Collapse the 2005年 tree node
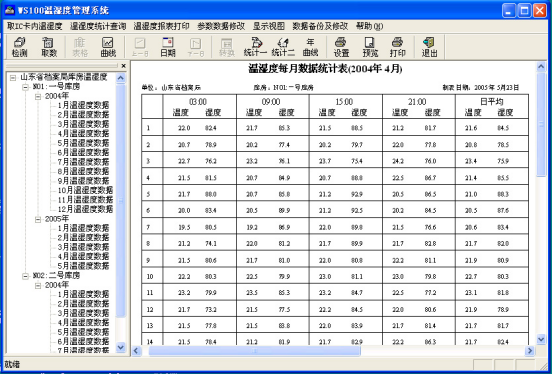Image resolution: width=552 pixels, height=374 pixels. point(38,219)
